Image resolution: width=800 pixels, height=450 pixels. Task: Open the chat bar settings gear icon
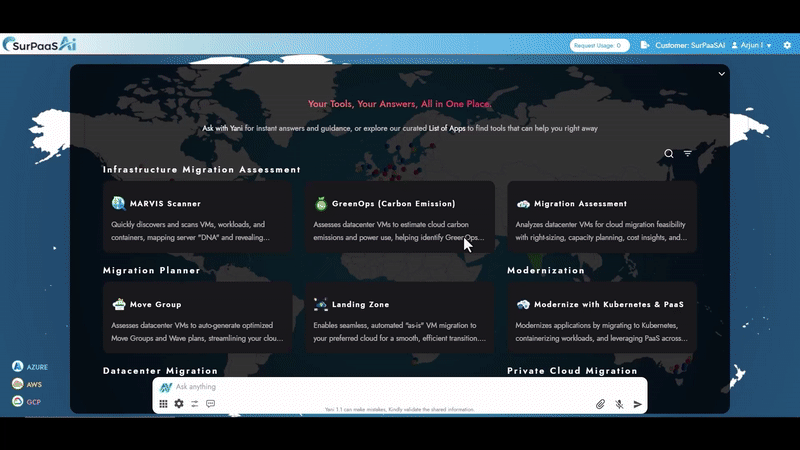click(179, 404)
